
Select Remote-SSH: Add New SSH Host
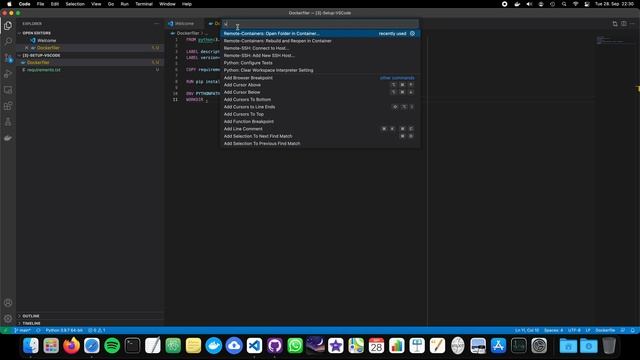(x=320, y=56)
